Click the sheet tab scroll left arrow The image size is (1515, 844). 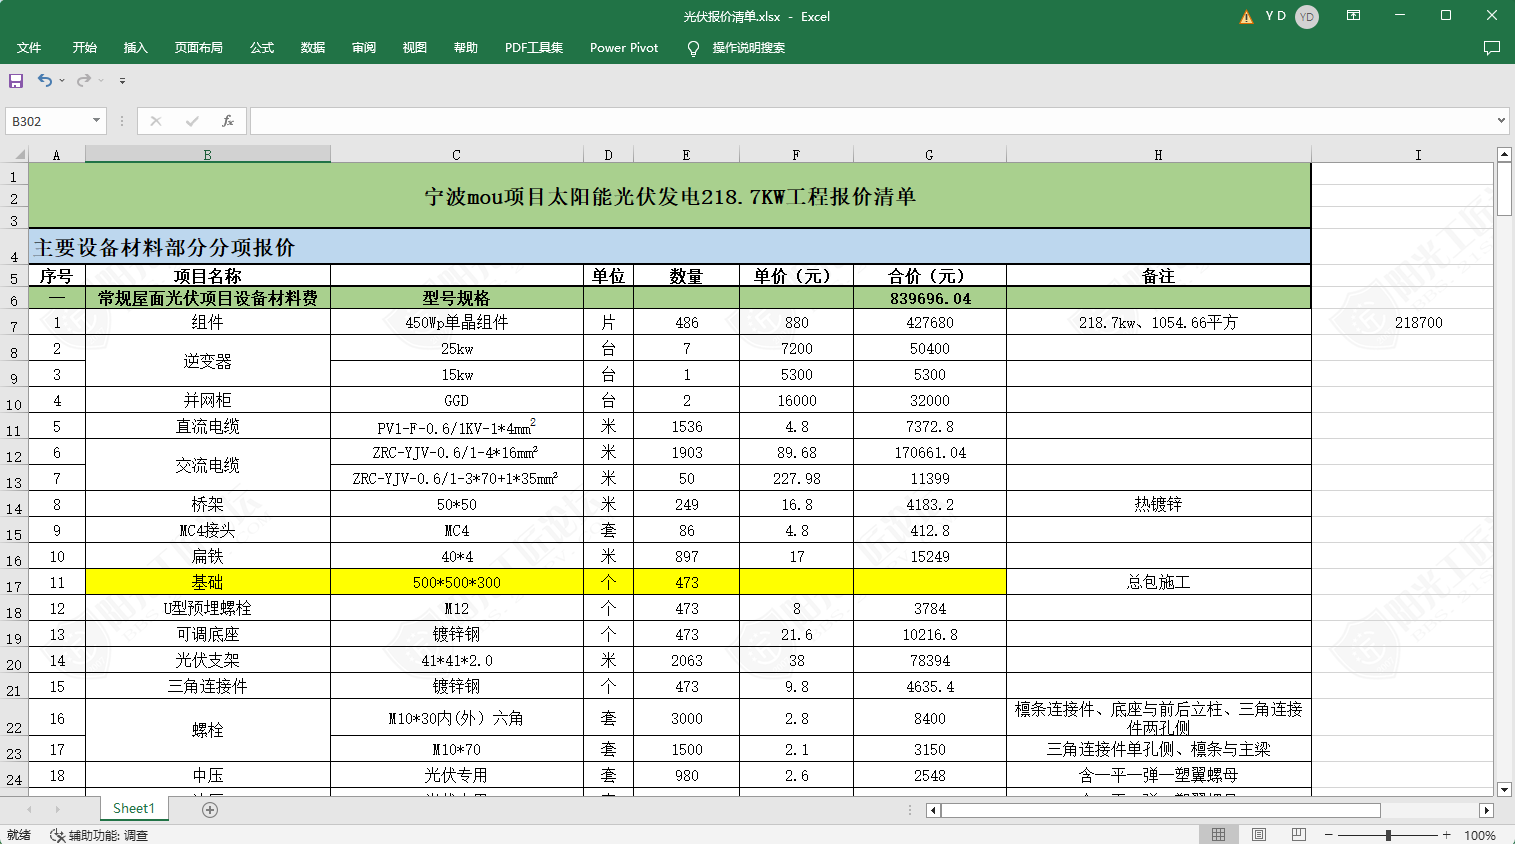click(x=30, y=810)
